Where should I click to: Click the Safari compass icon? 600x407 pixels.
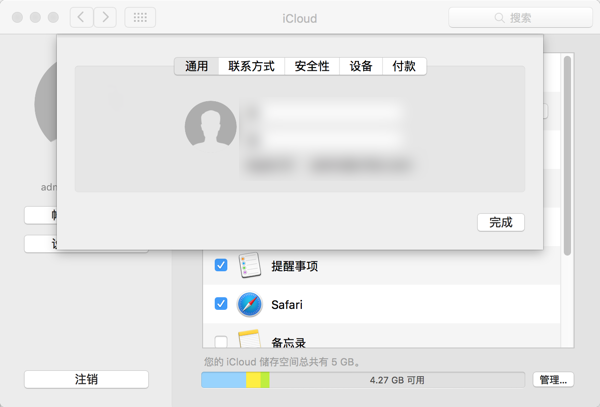pos(249,304)
